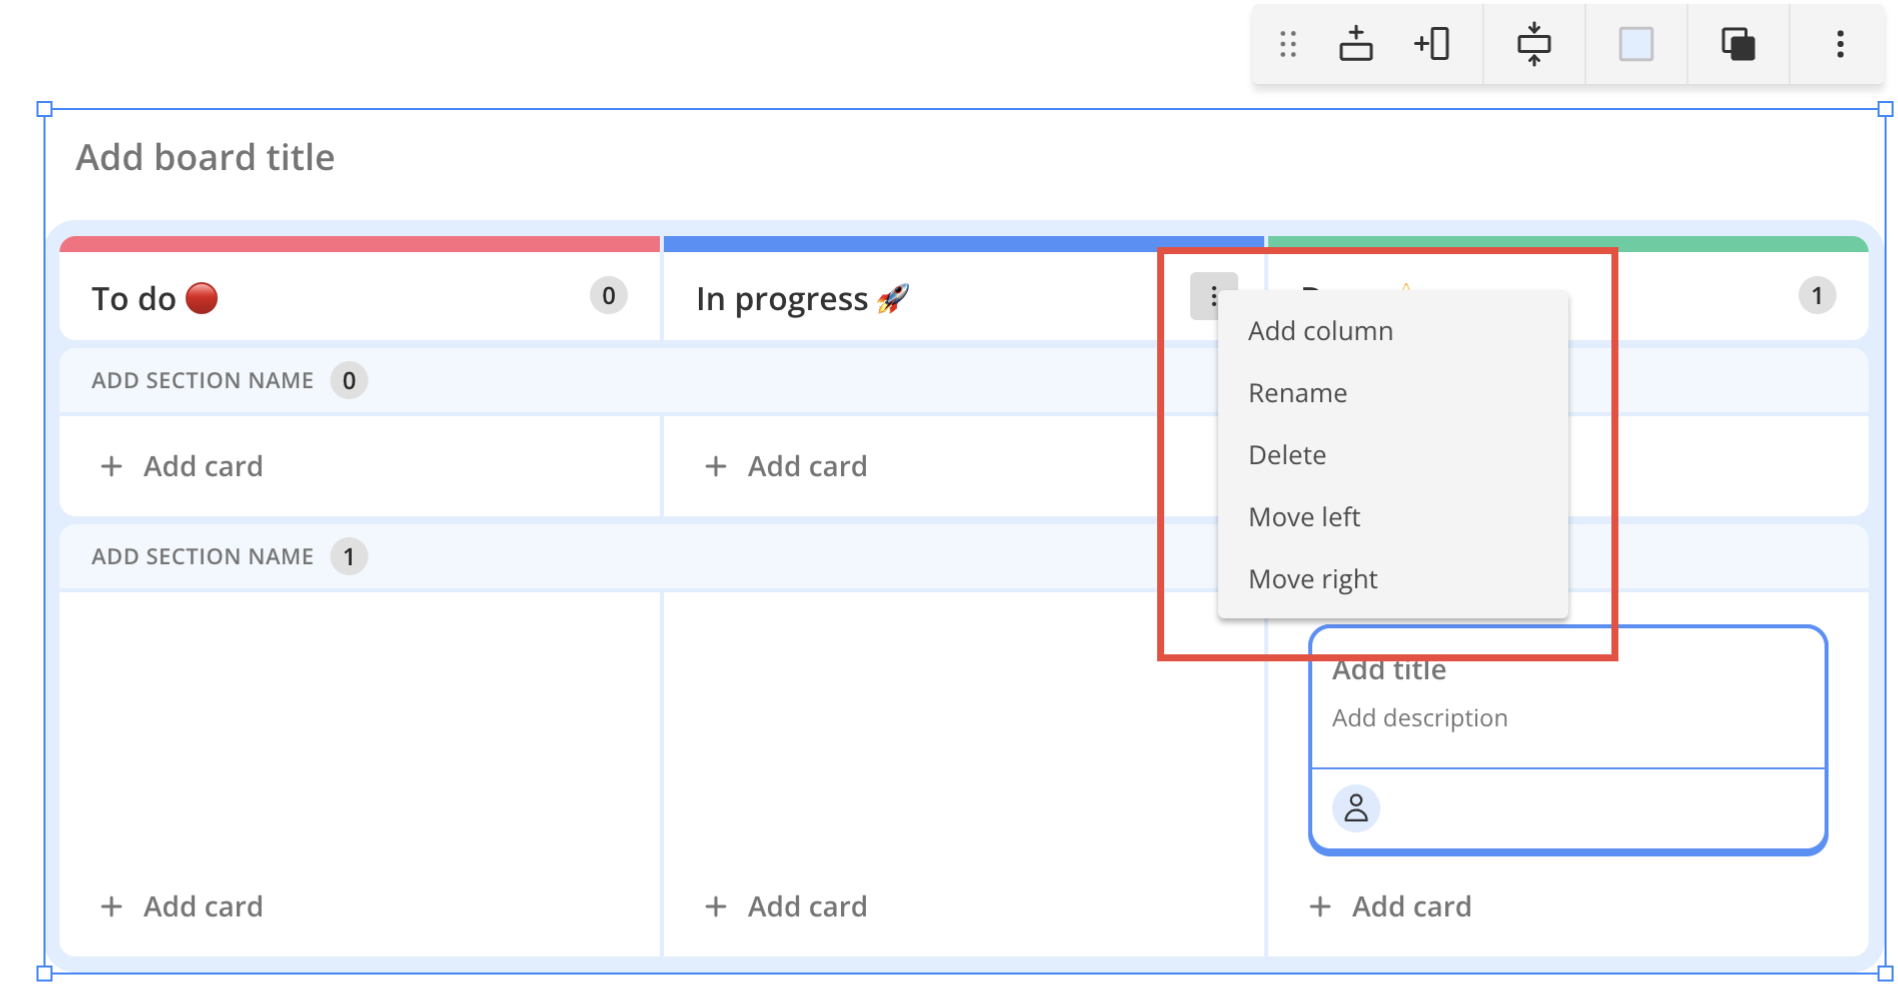Click the collapse sections toolbar icon
The height and width of the screenshot is (990, 1898).
(x=1534, y=44)
